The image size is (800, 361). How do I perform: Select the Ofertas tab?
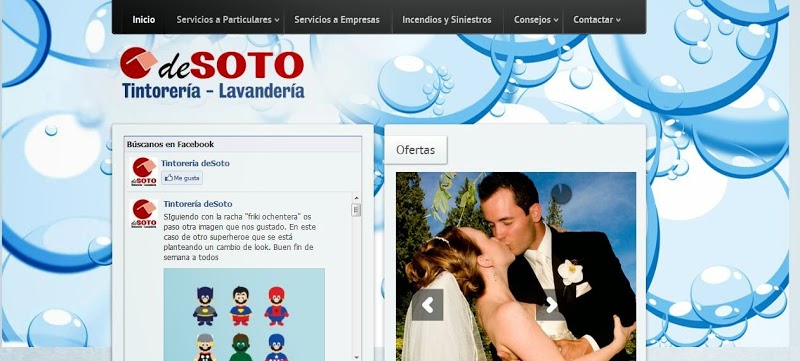point(415,150)
